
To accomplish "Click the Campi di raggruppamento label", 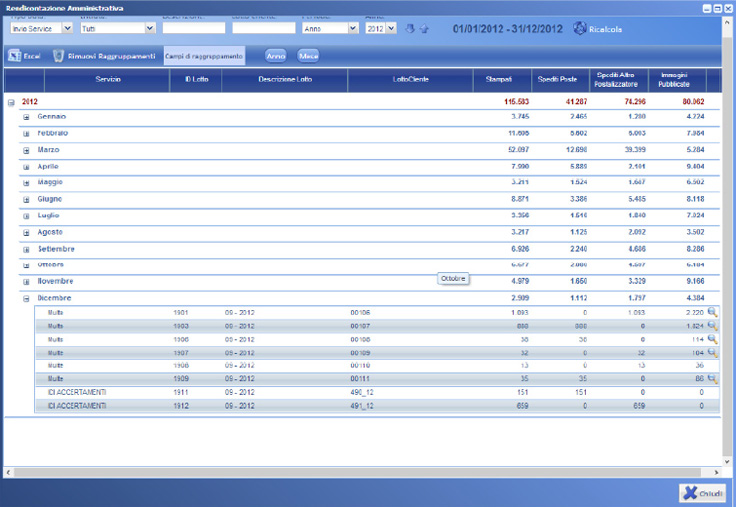I will pos(204,56).
